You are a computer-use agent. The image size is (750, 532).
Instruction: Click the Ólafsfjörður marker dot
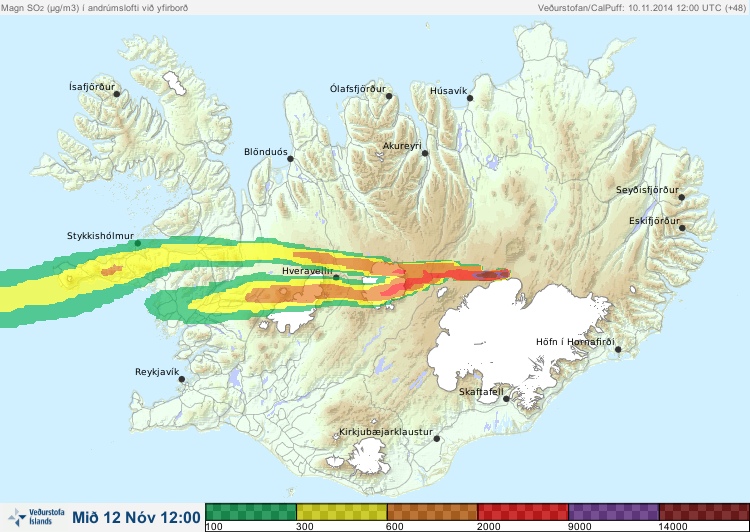click(x=389, y=96)
